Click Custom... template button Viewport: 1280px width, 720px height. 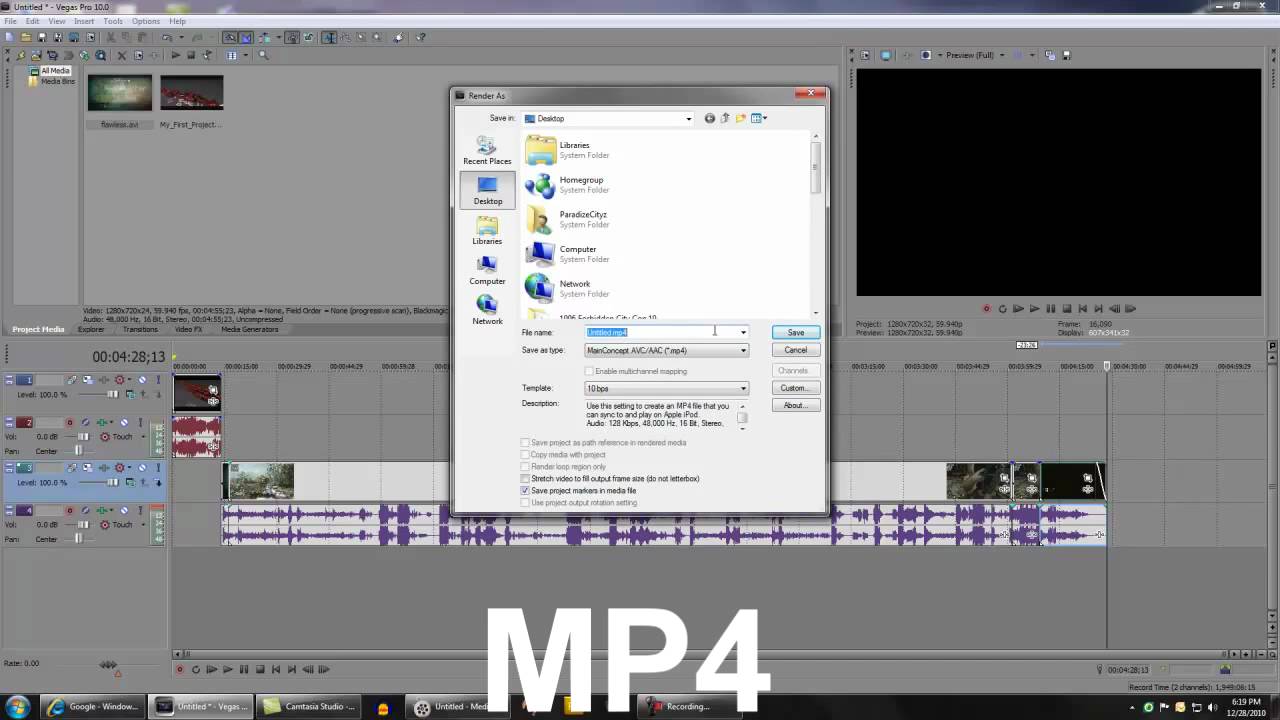(x=795, y=388)
